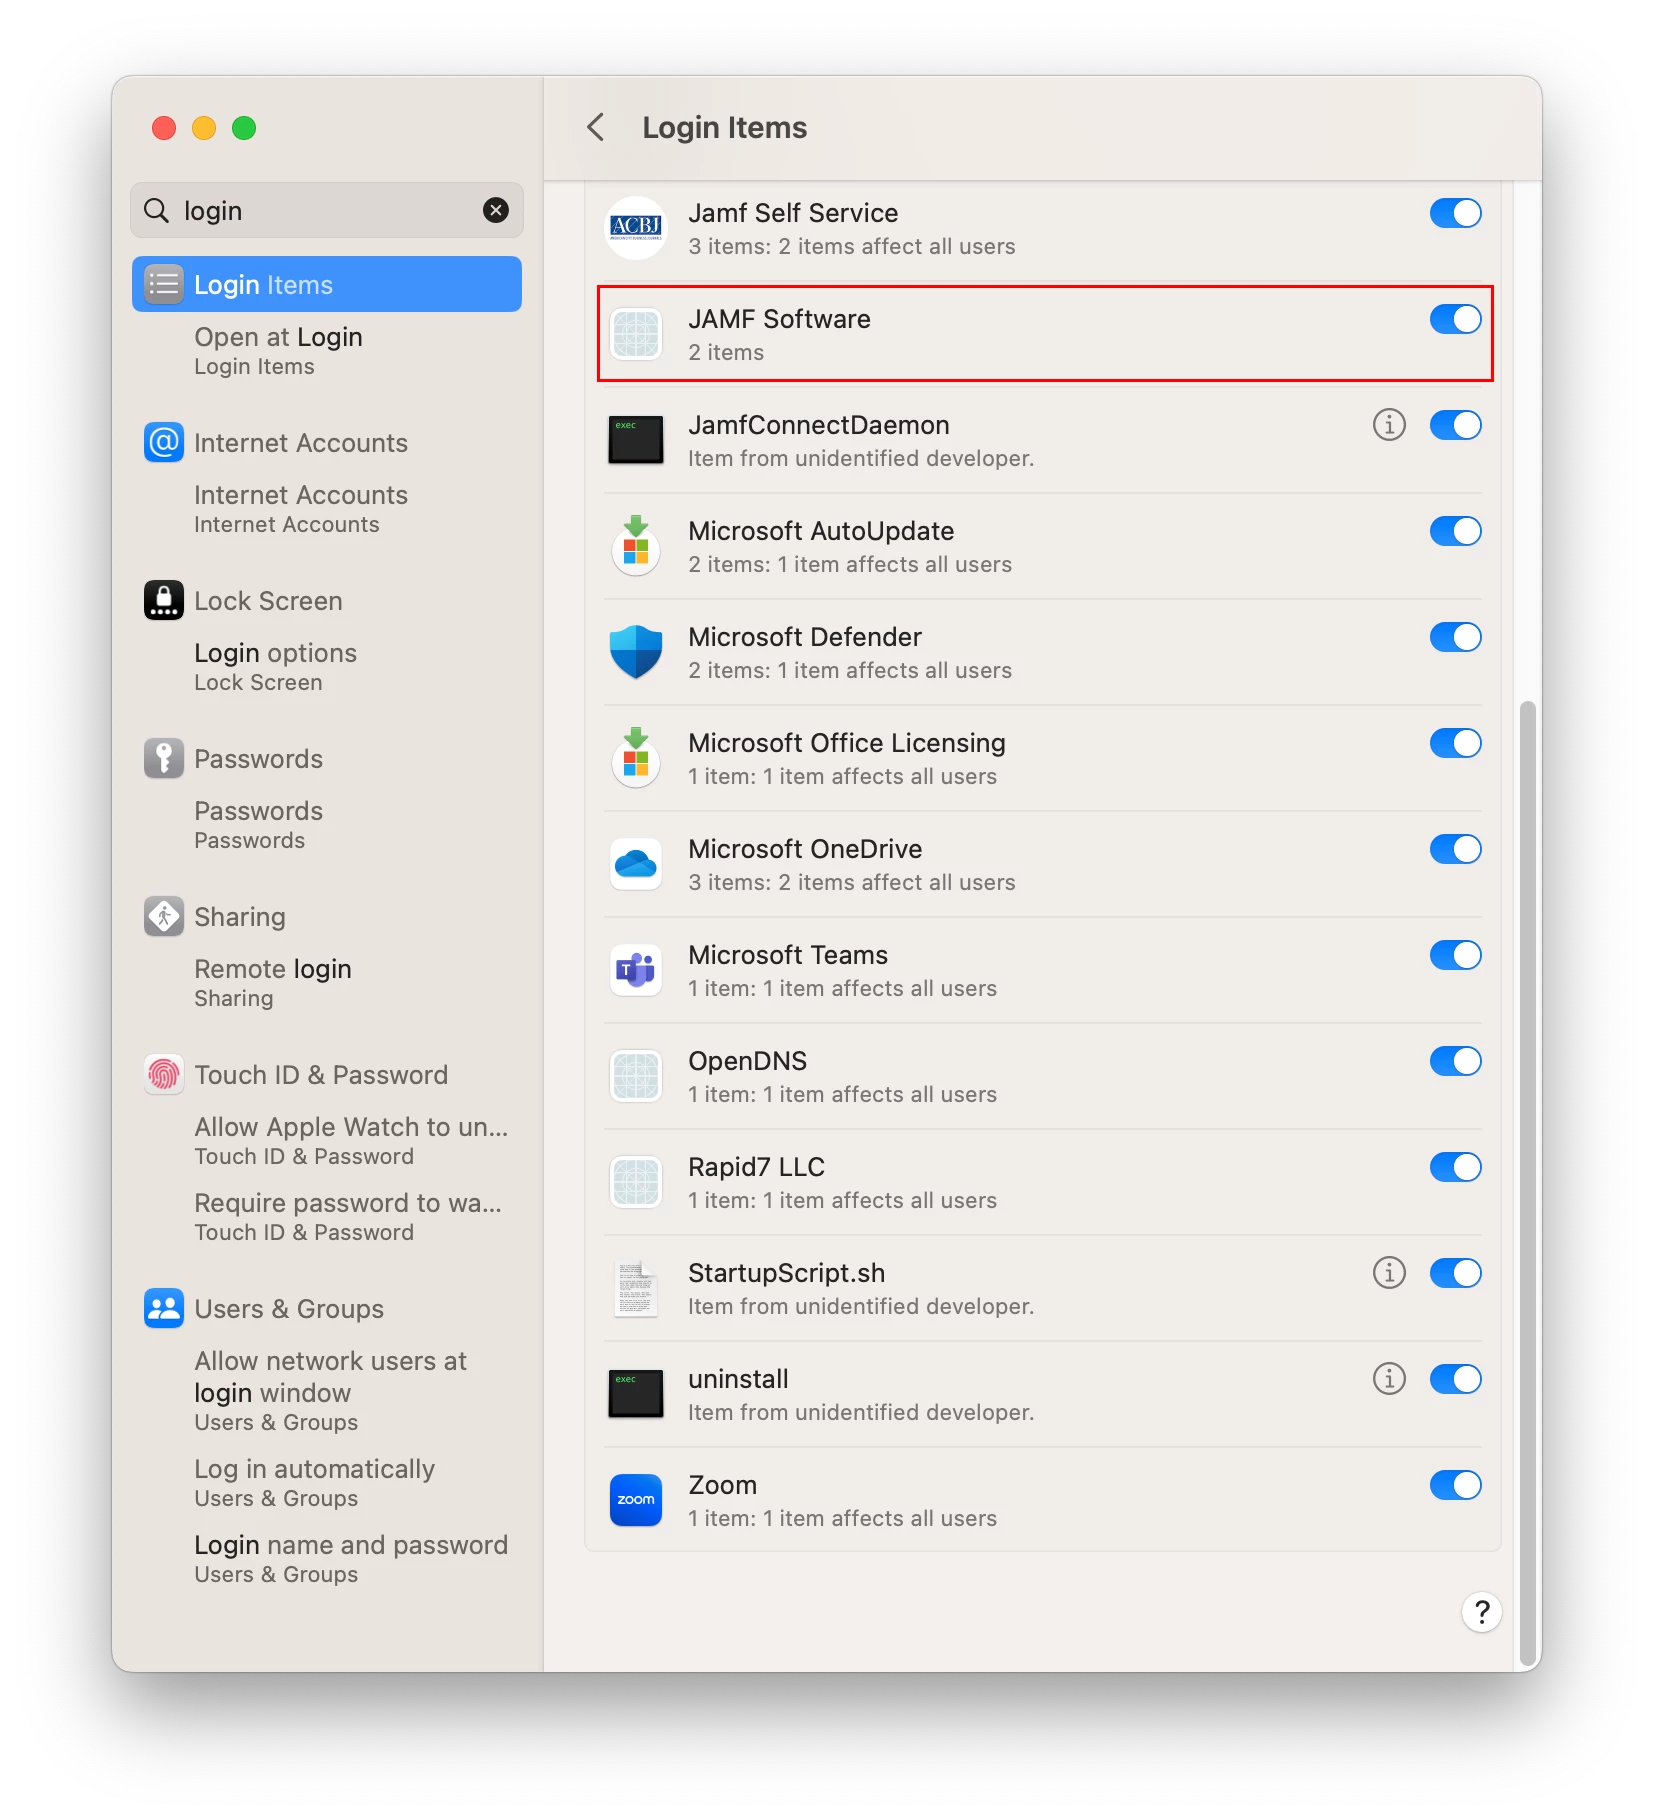Screen dimensions: 1654x1820
Task: Click the Sharing icon in the sidebar
Action: pyautogui.click(x=164, y=916)
